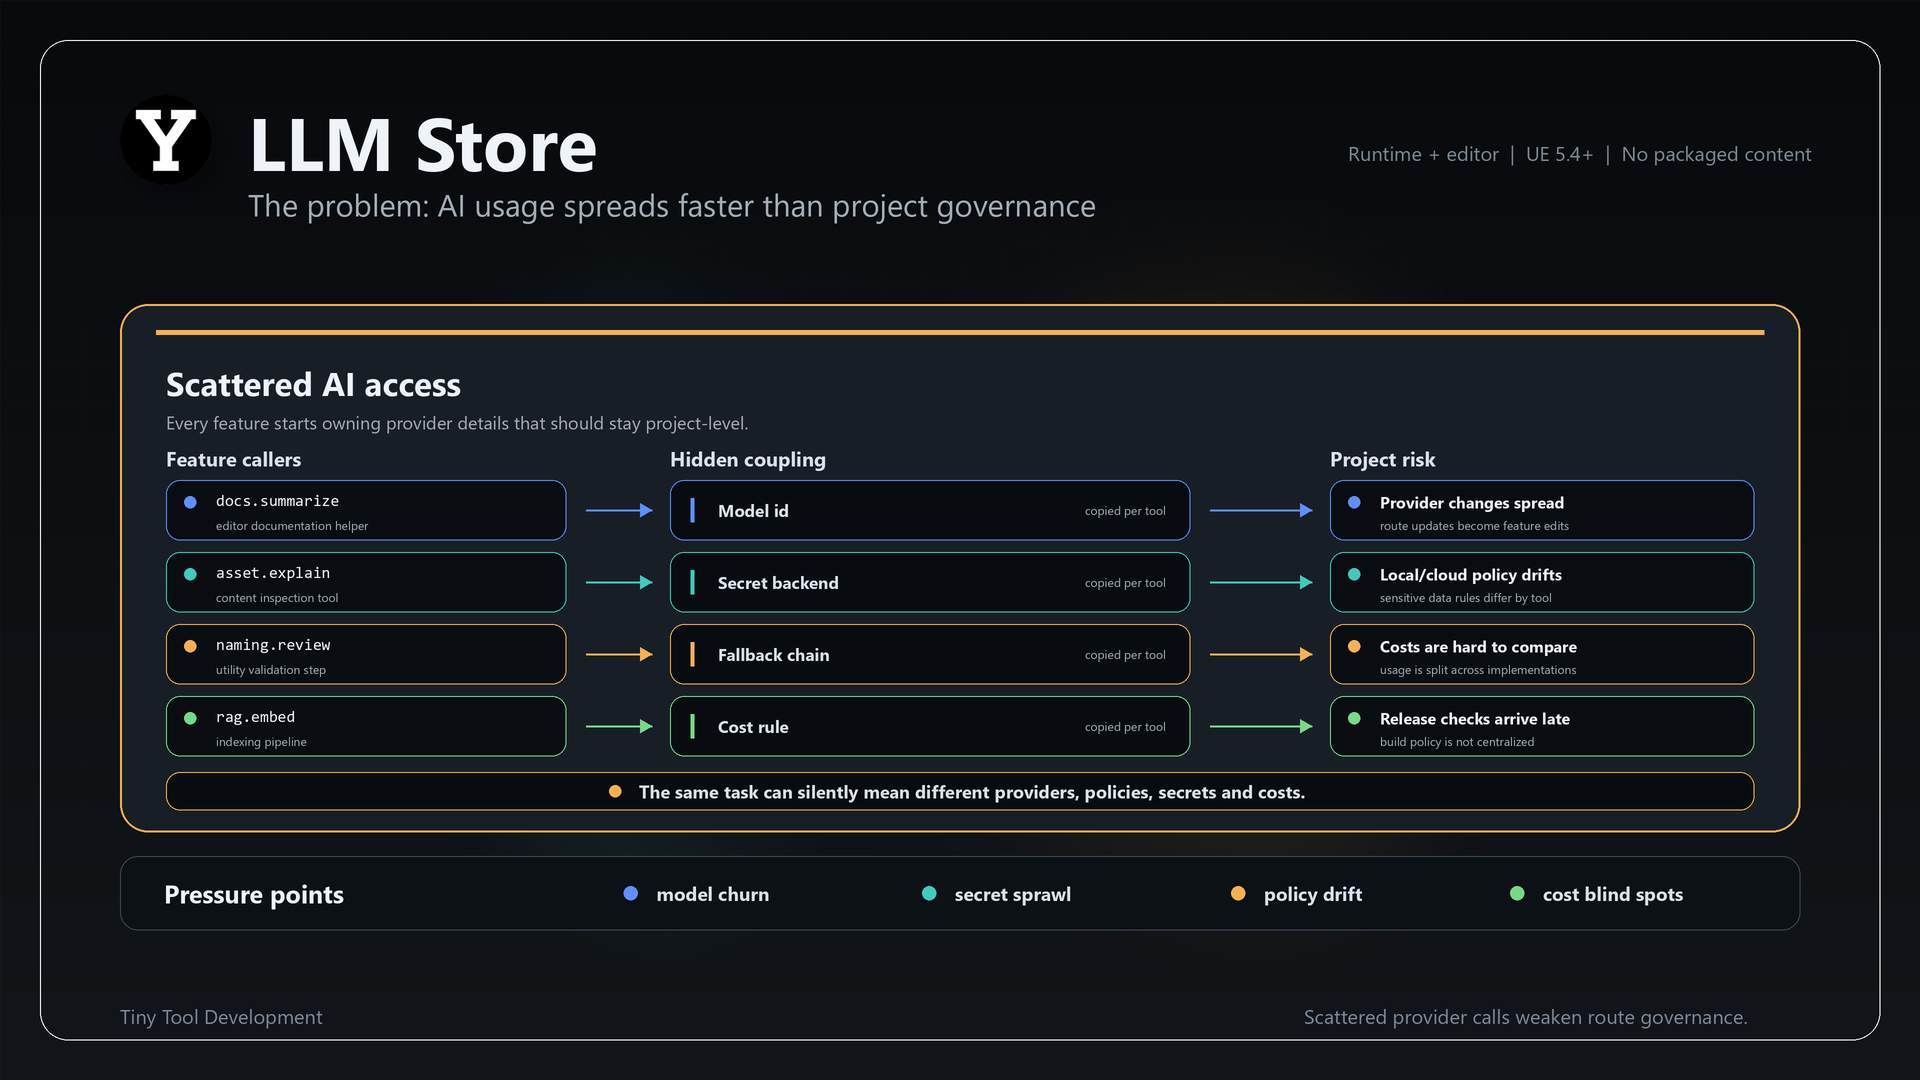
Task: Click the teal dot beside Local/cloud policy drifts
Action: pos(1354,574)
